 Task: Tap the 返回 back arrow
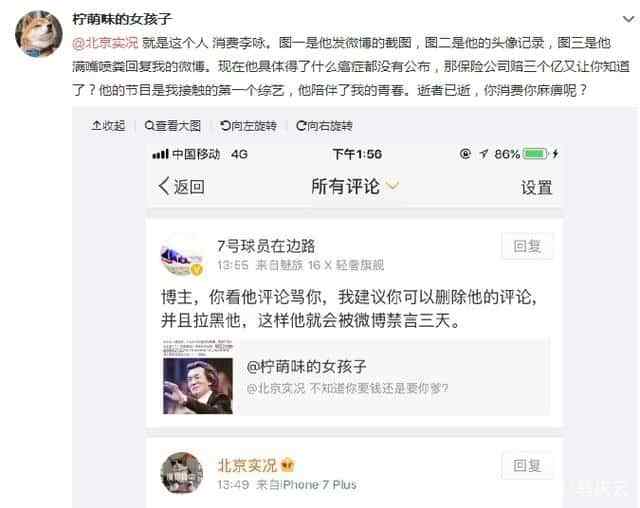164,186
